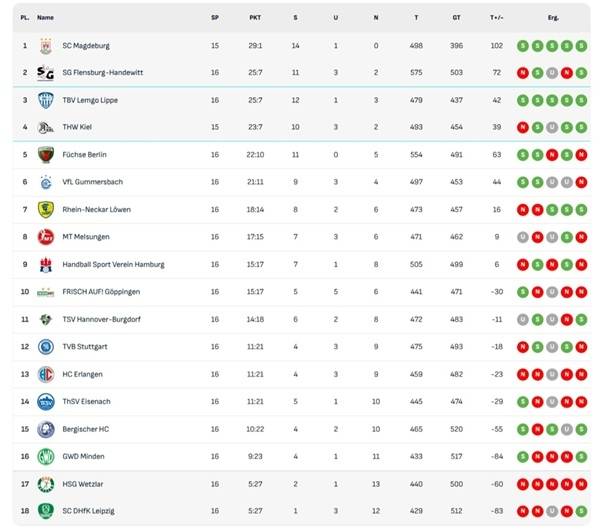Click the Name column header

coord(45,17)
